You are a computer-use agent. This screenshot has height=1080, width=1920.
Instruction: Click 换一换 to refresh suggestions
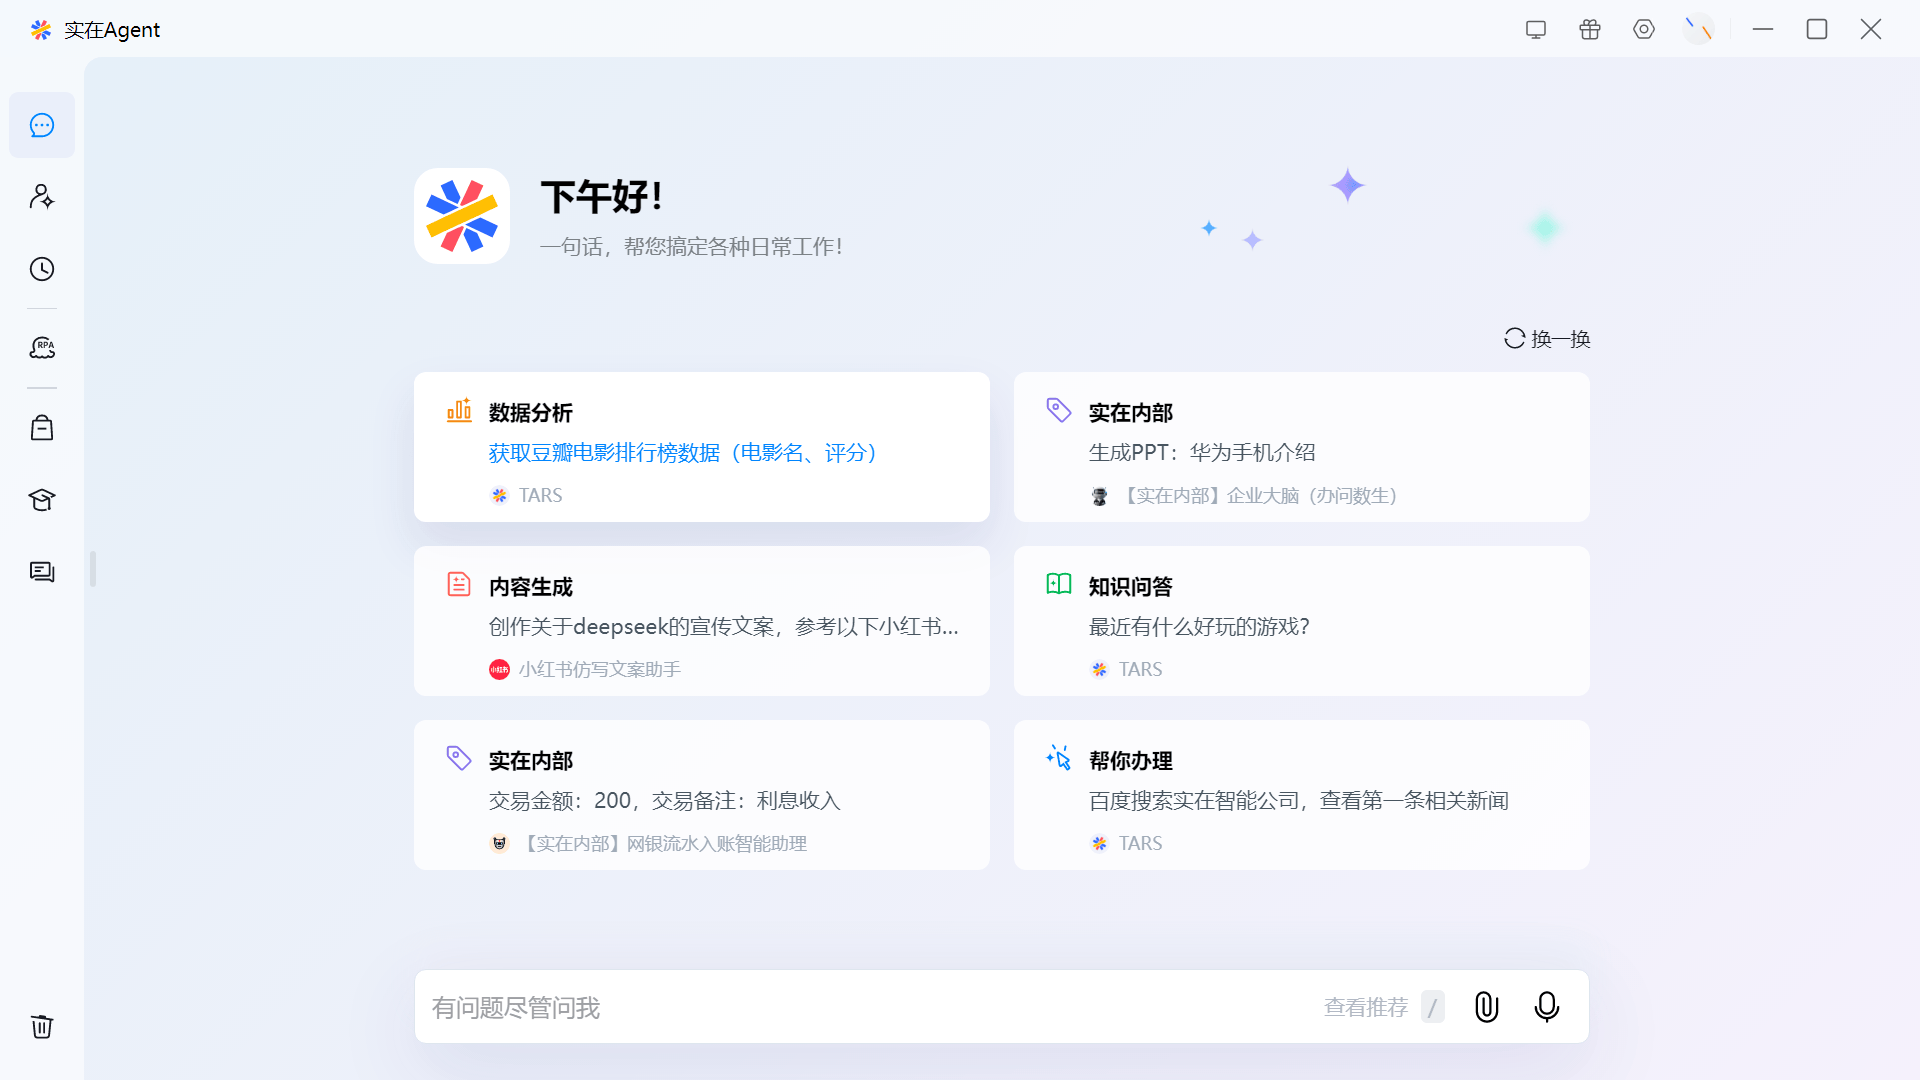(1547, 339)
